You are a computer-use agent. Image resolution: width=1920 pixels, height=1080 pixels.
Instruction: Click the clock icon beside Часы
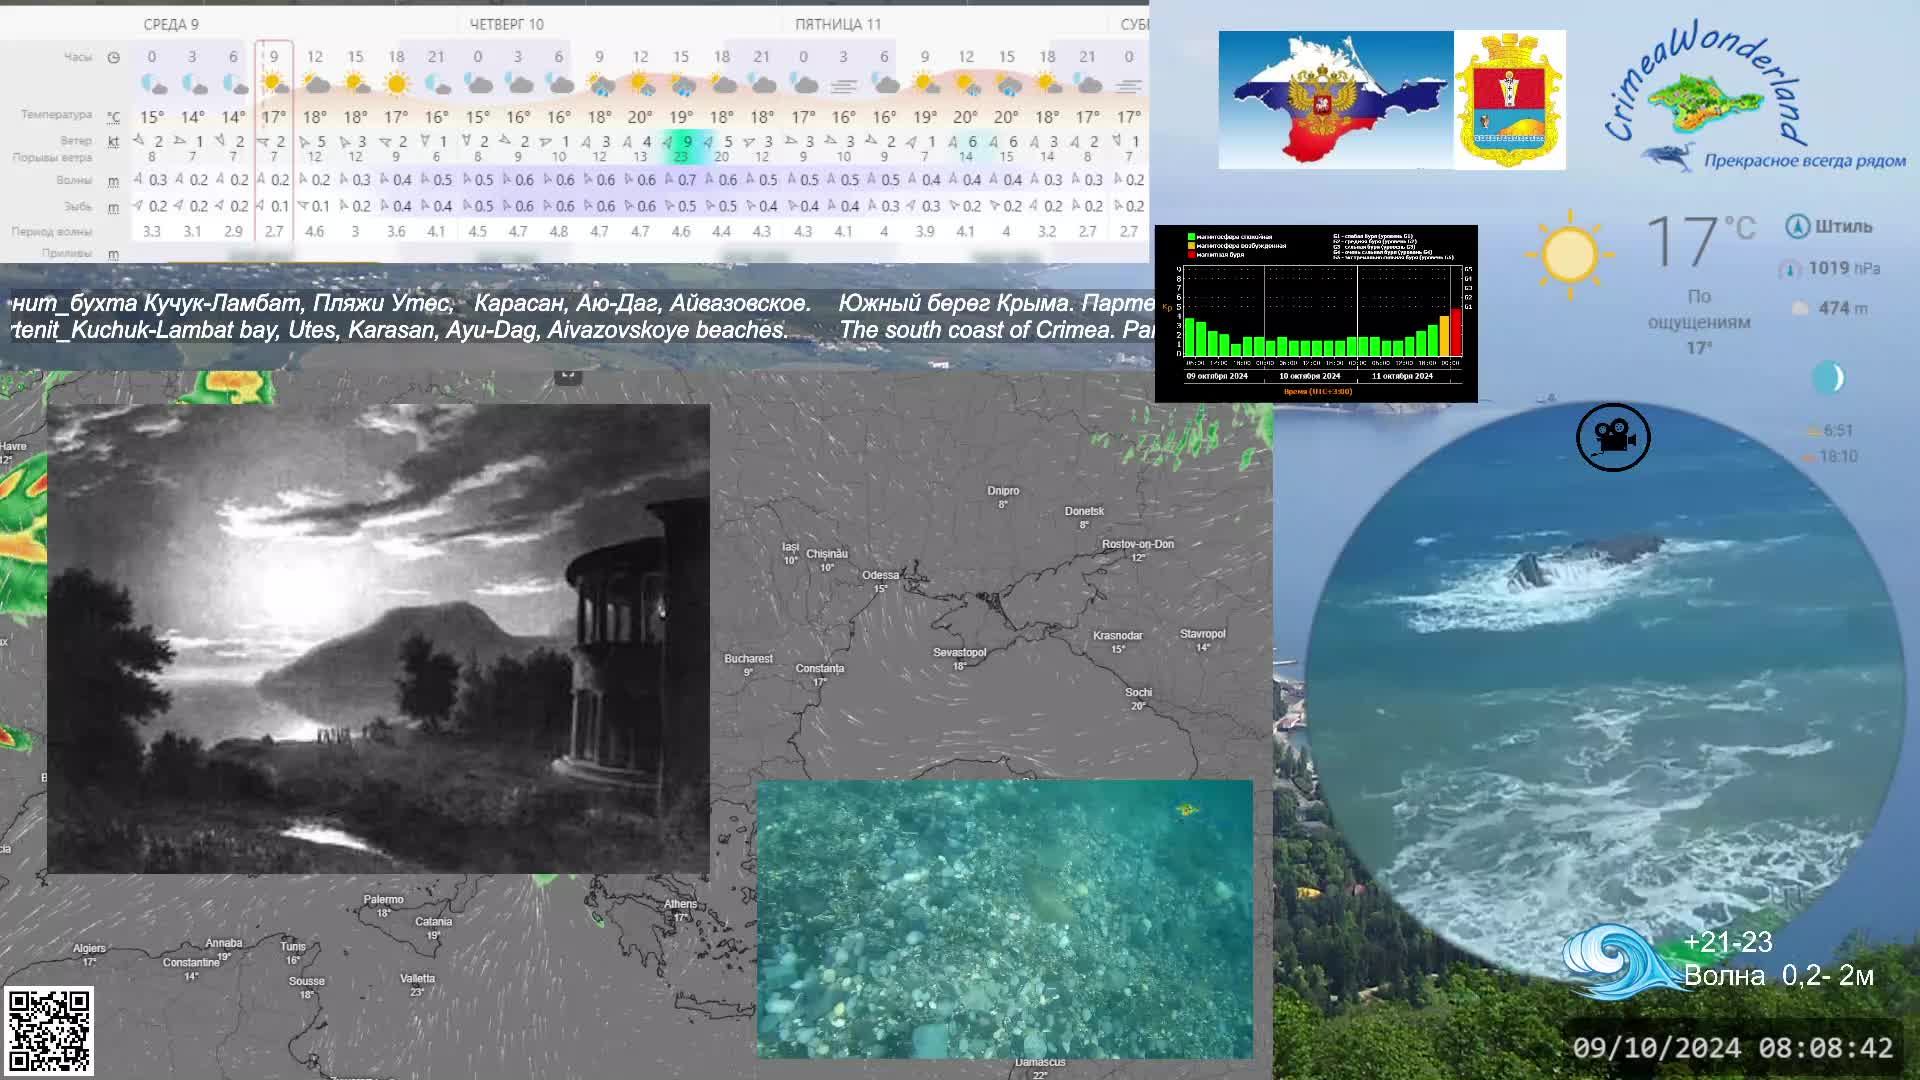click(113, 58)
